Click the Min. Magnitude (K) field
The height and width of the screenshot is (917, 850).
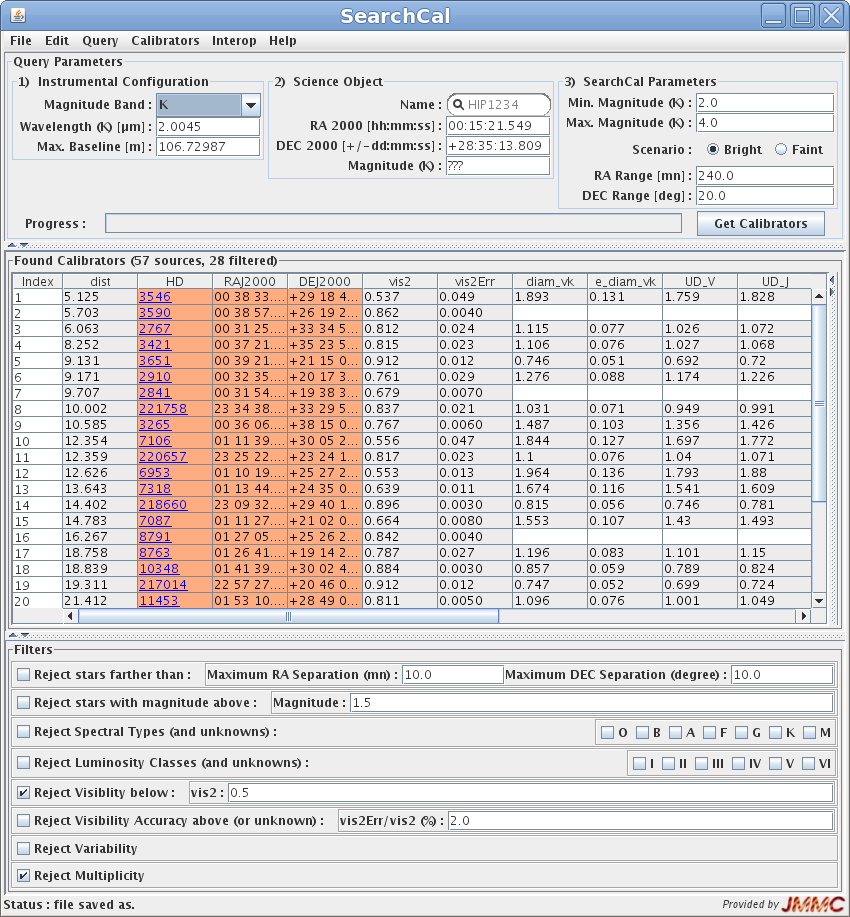click(x=765, y=103)
